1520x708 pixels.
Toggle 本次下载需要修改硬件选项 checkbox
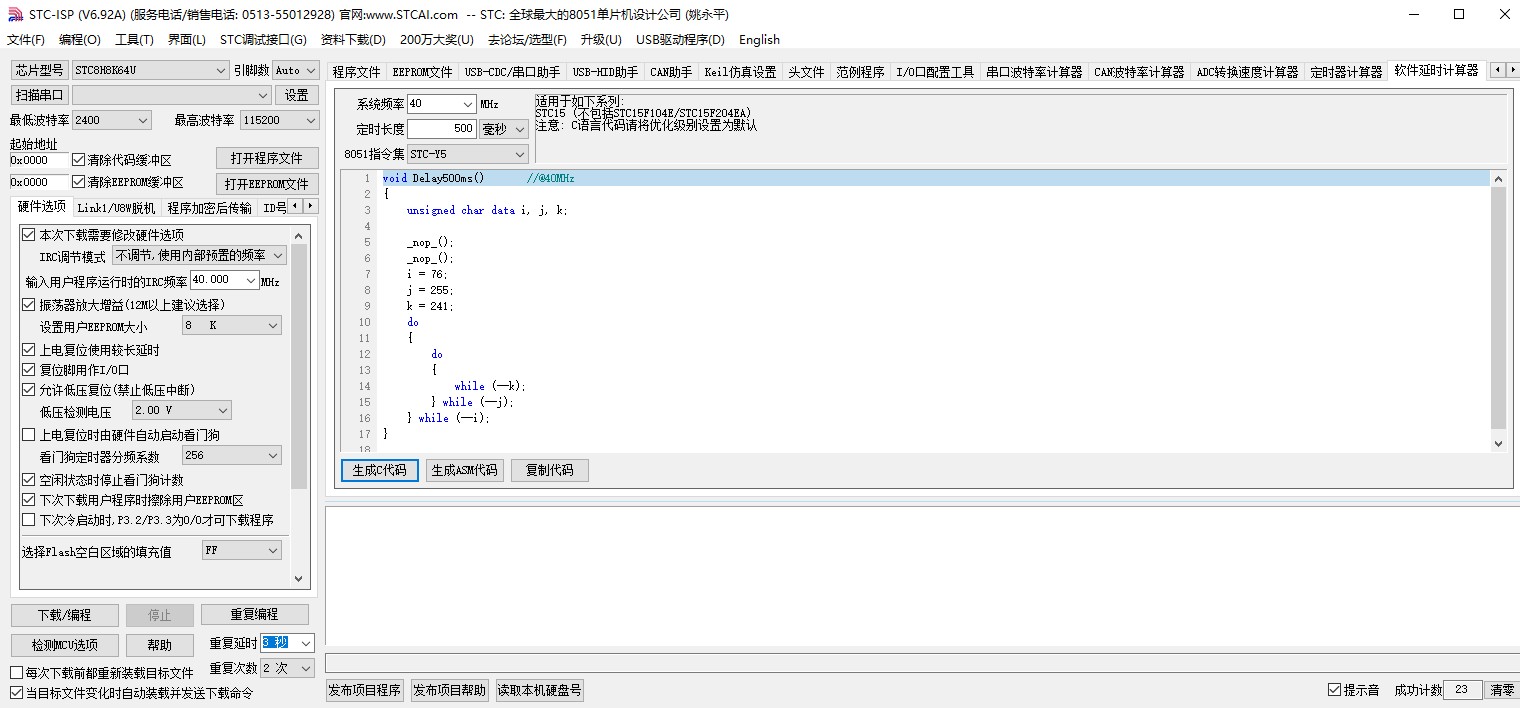tap(28, 235)
